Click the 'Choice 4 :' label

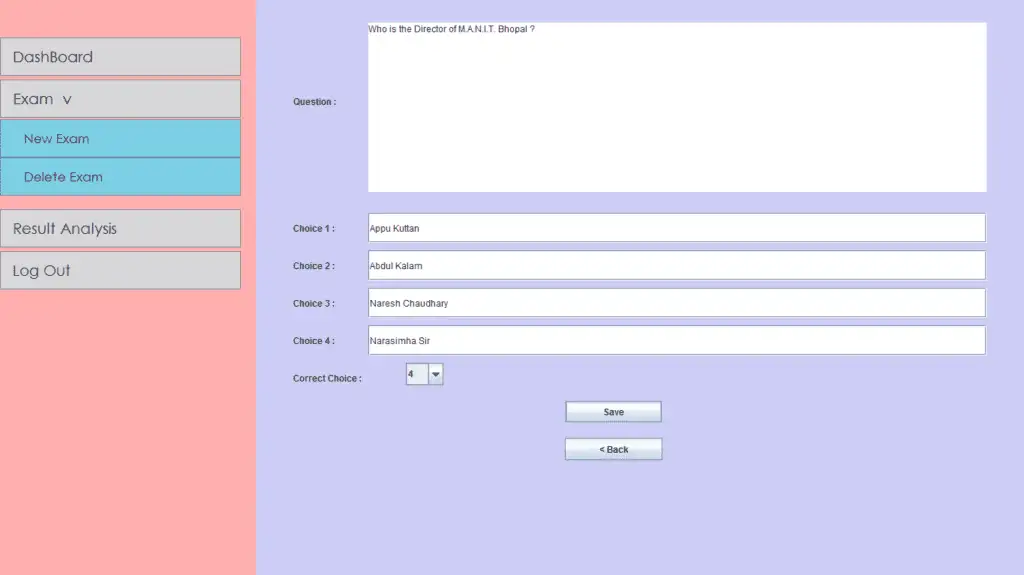(313, 341)
